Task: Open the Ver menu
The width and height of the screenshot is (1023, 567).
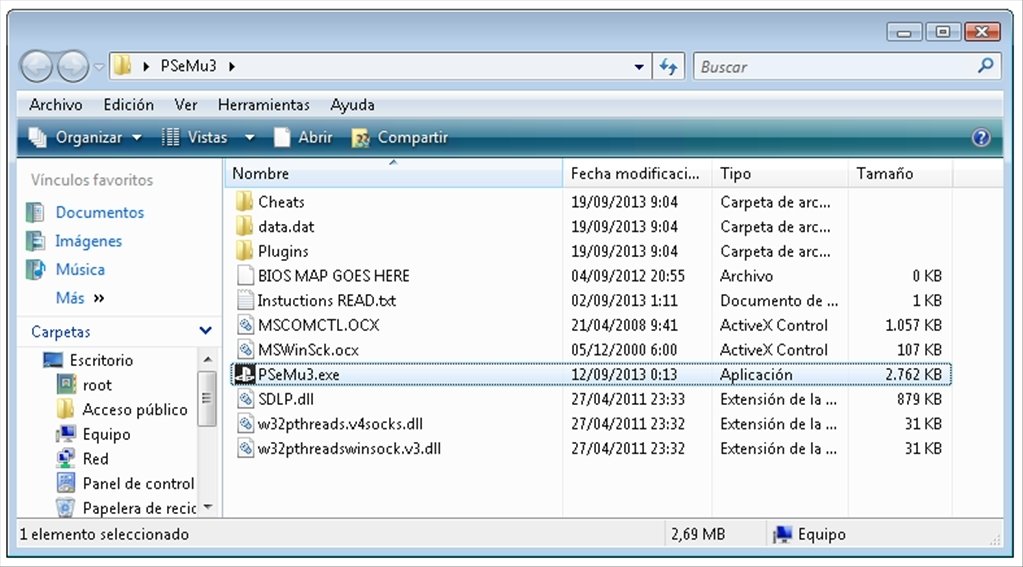Action: coord(185,104)
